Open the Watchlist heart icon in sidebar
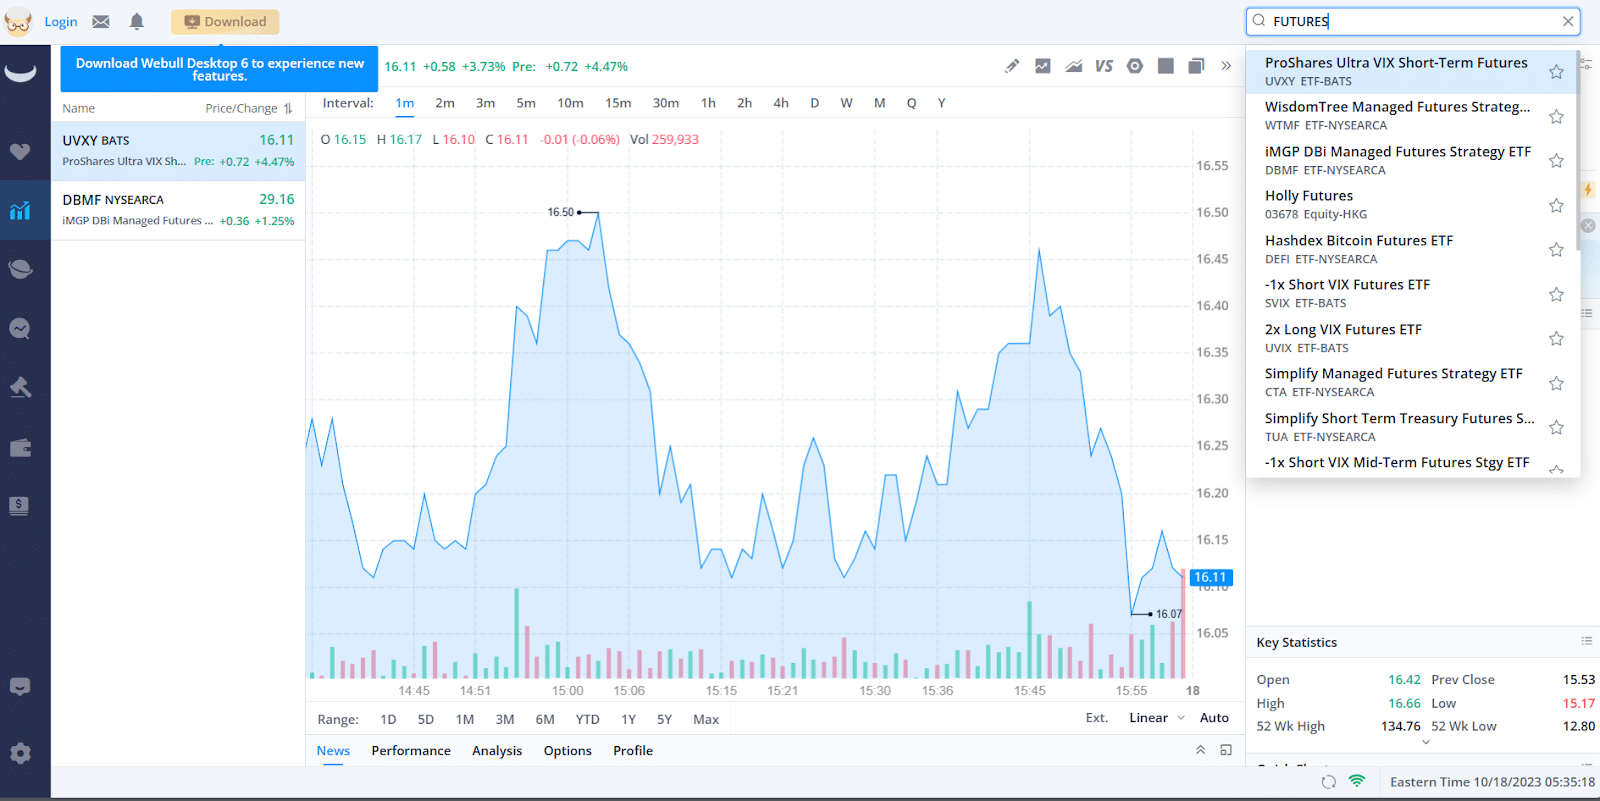 (x=20, y=152)
